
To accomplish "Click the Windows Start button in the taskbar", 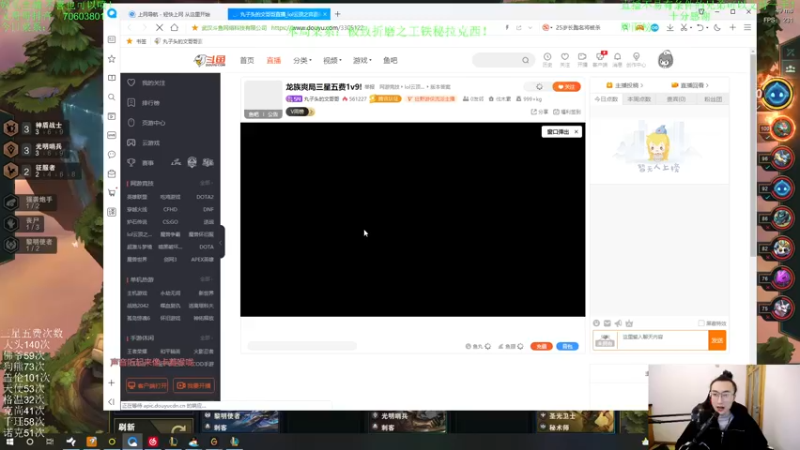I will coord(9,442).
